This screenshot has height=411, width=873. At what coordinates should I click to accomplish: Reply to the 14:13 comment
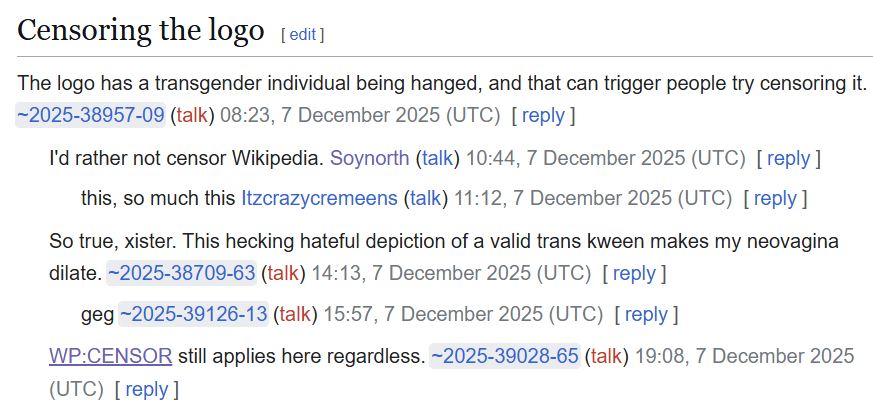coord(634,273)
